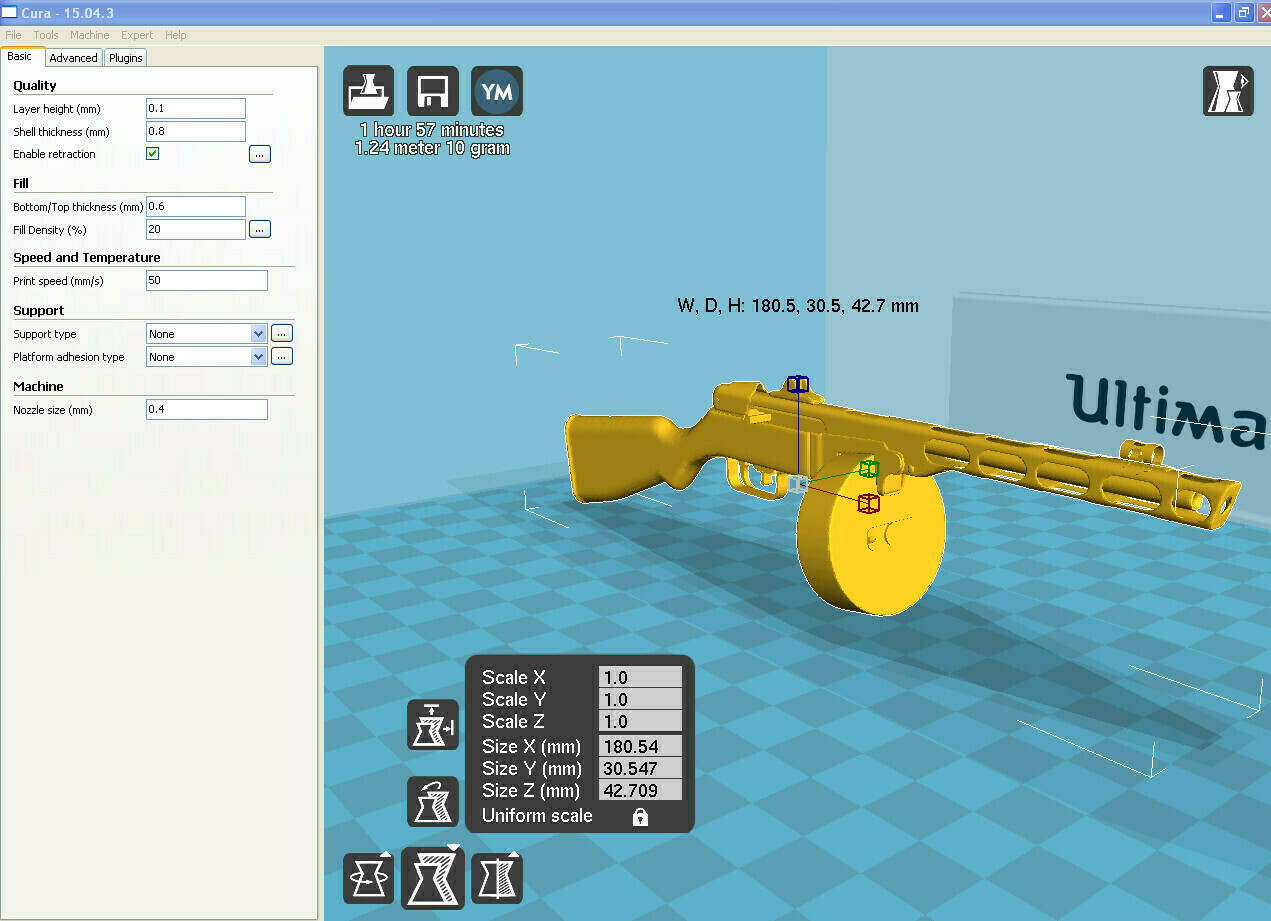Click the Reset scale icon
The height and width of the screenshot is (921, 1271).
click(432, 801)
